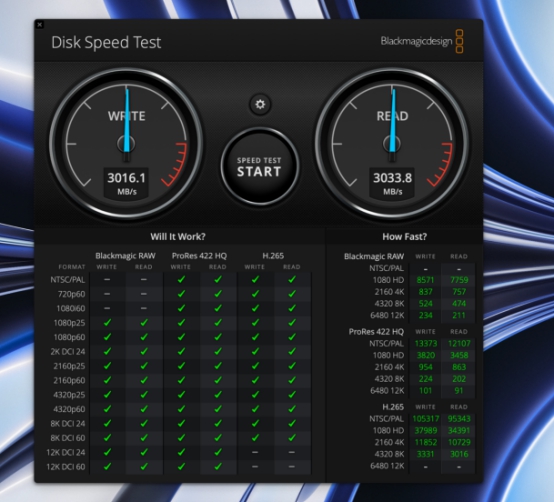Click the H.265 NTSC/PAL read value 95343

coord(459,419)
